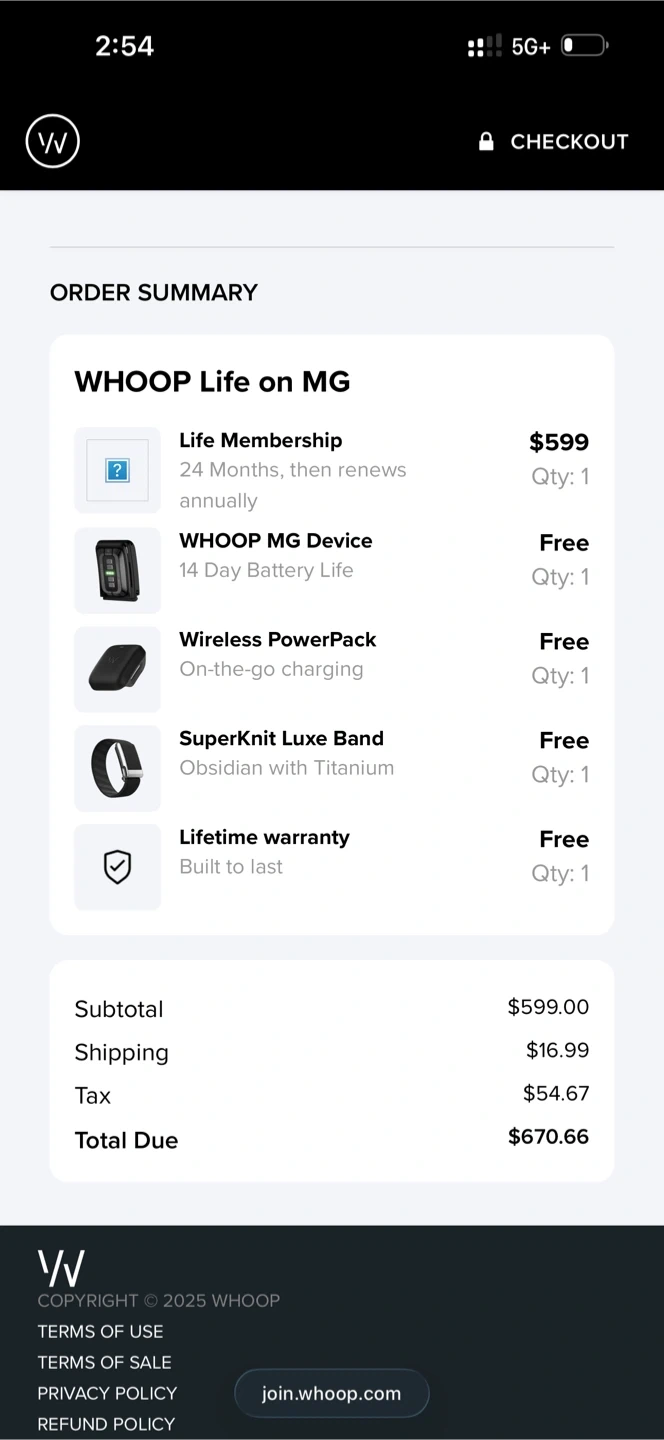Check the battery icon in status bar
The image size is (664, 1440).
(x=584, y=46)
